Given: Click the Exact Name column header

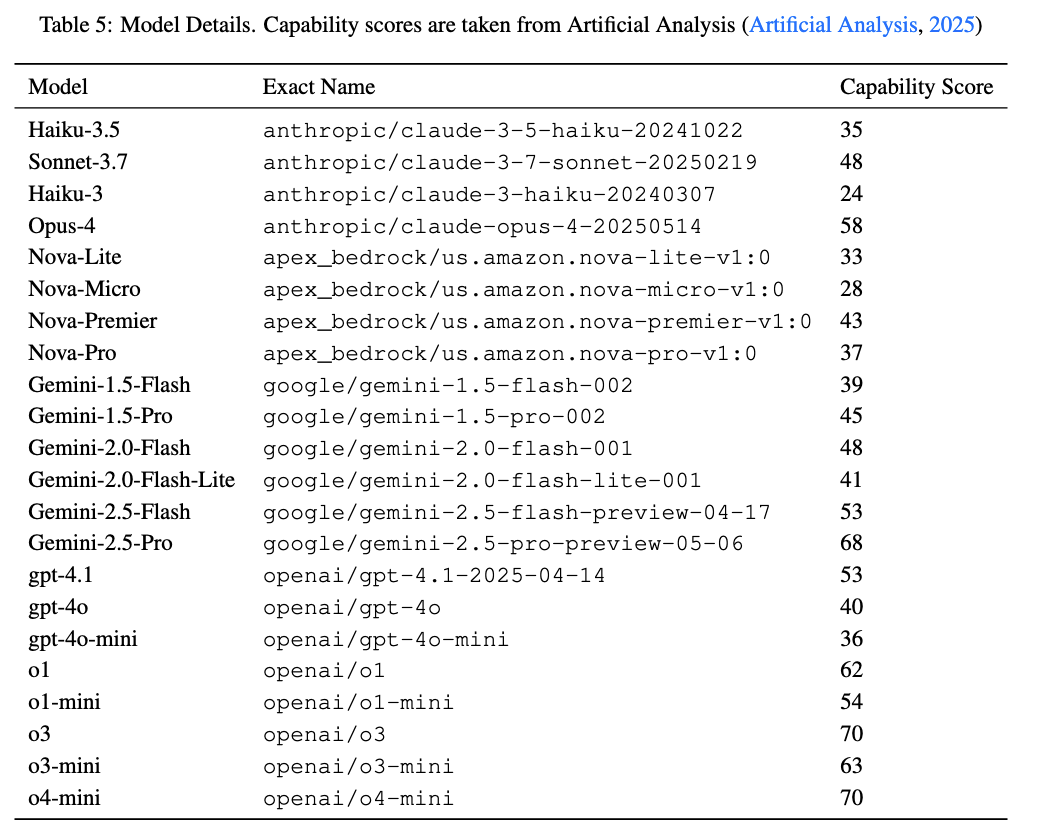Looking at the screenshot, I should [x=319, y=87].
